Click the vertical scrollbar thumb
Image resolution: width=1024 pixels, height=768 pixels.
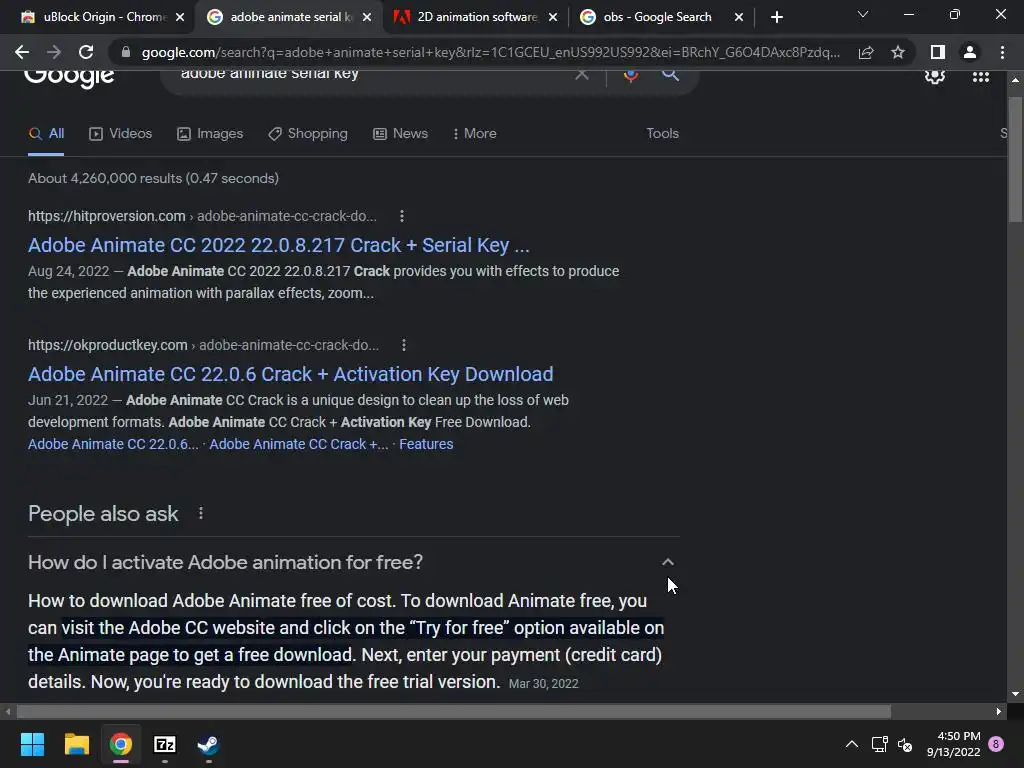[1015, 160]
